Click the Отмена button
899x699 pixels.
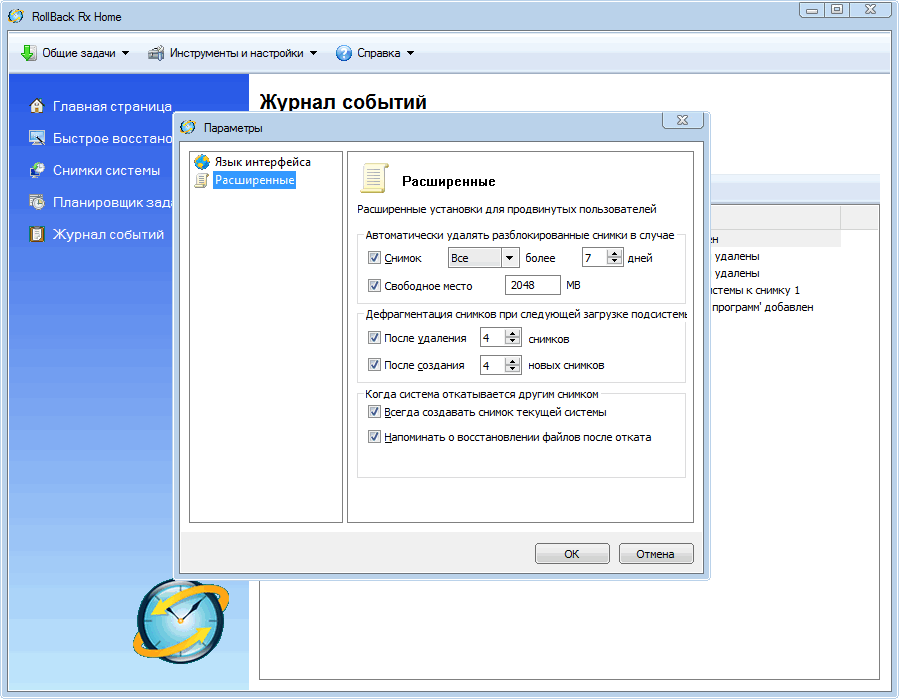click(x=656, y=553)
